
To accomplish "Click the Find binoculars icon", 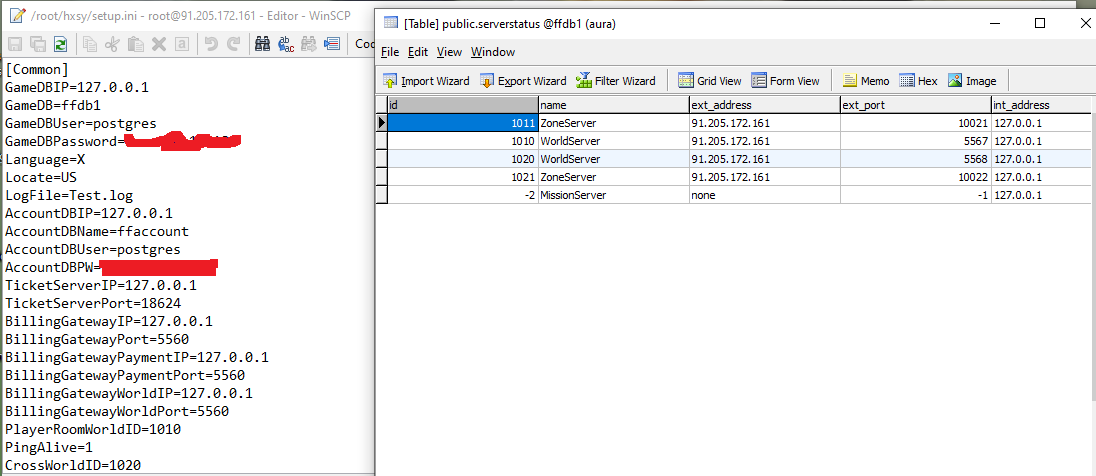I will point(262,44).
